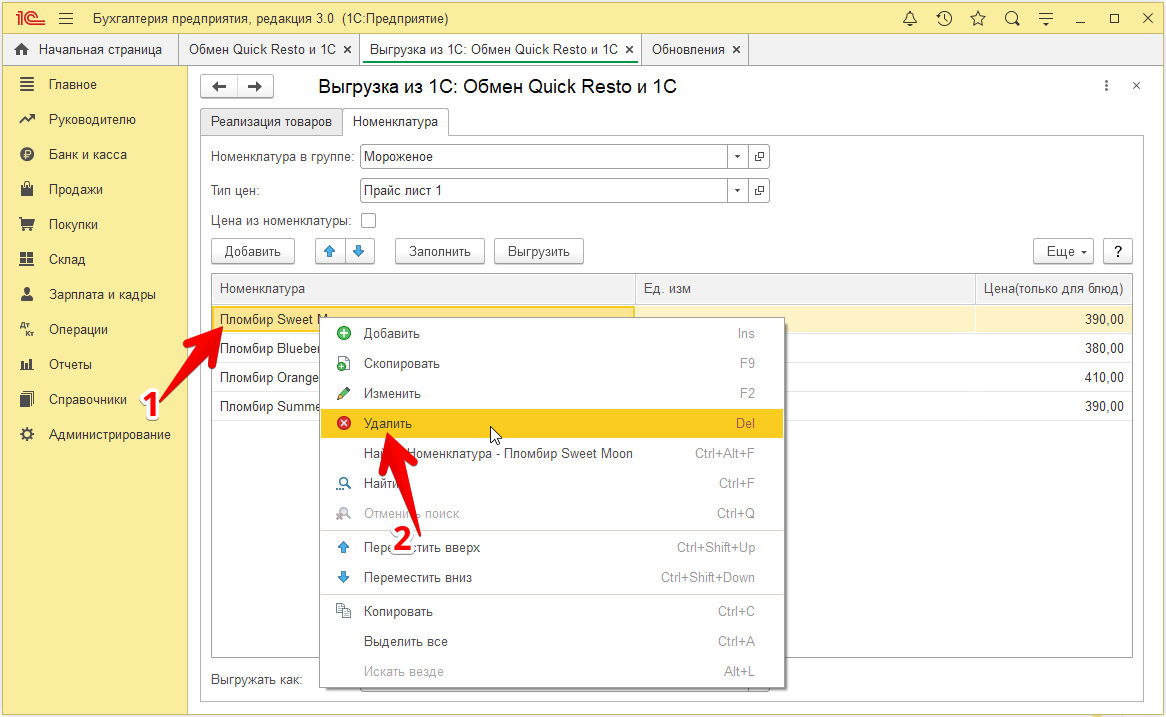Viewport: 1166px width, 717px height.
Task: Click the Выгрузить button
Action: click(538, 251)
